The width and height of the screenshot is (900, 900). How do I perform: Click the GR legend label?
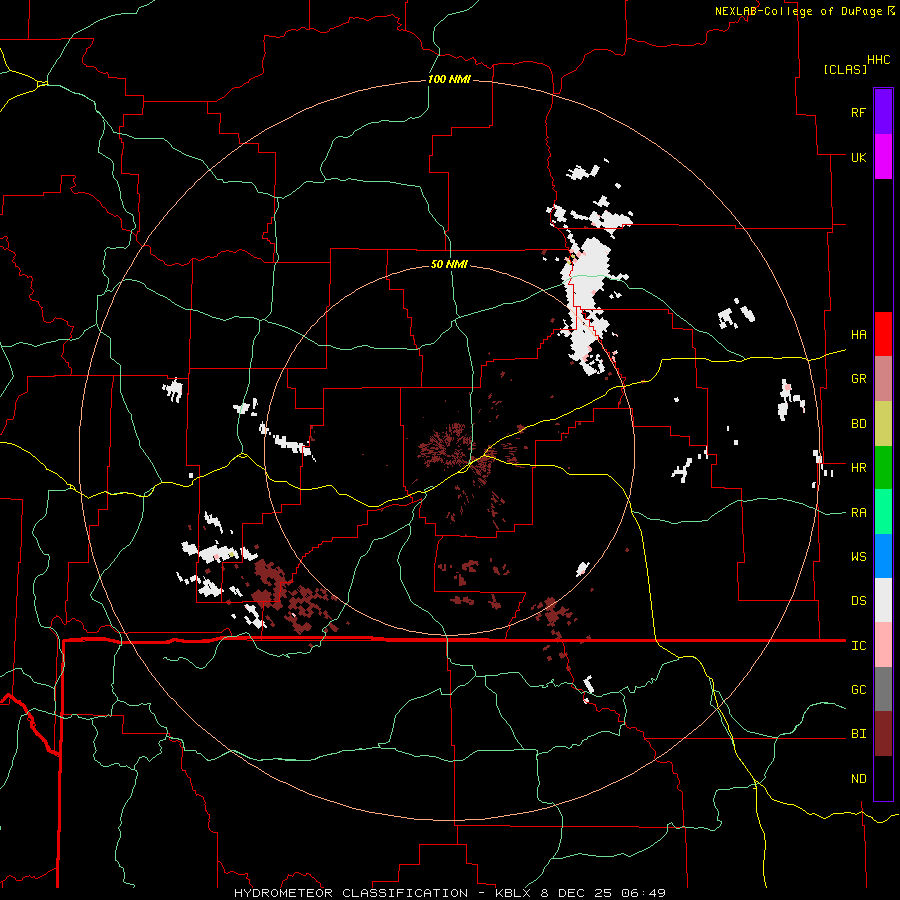858,379
